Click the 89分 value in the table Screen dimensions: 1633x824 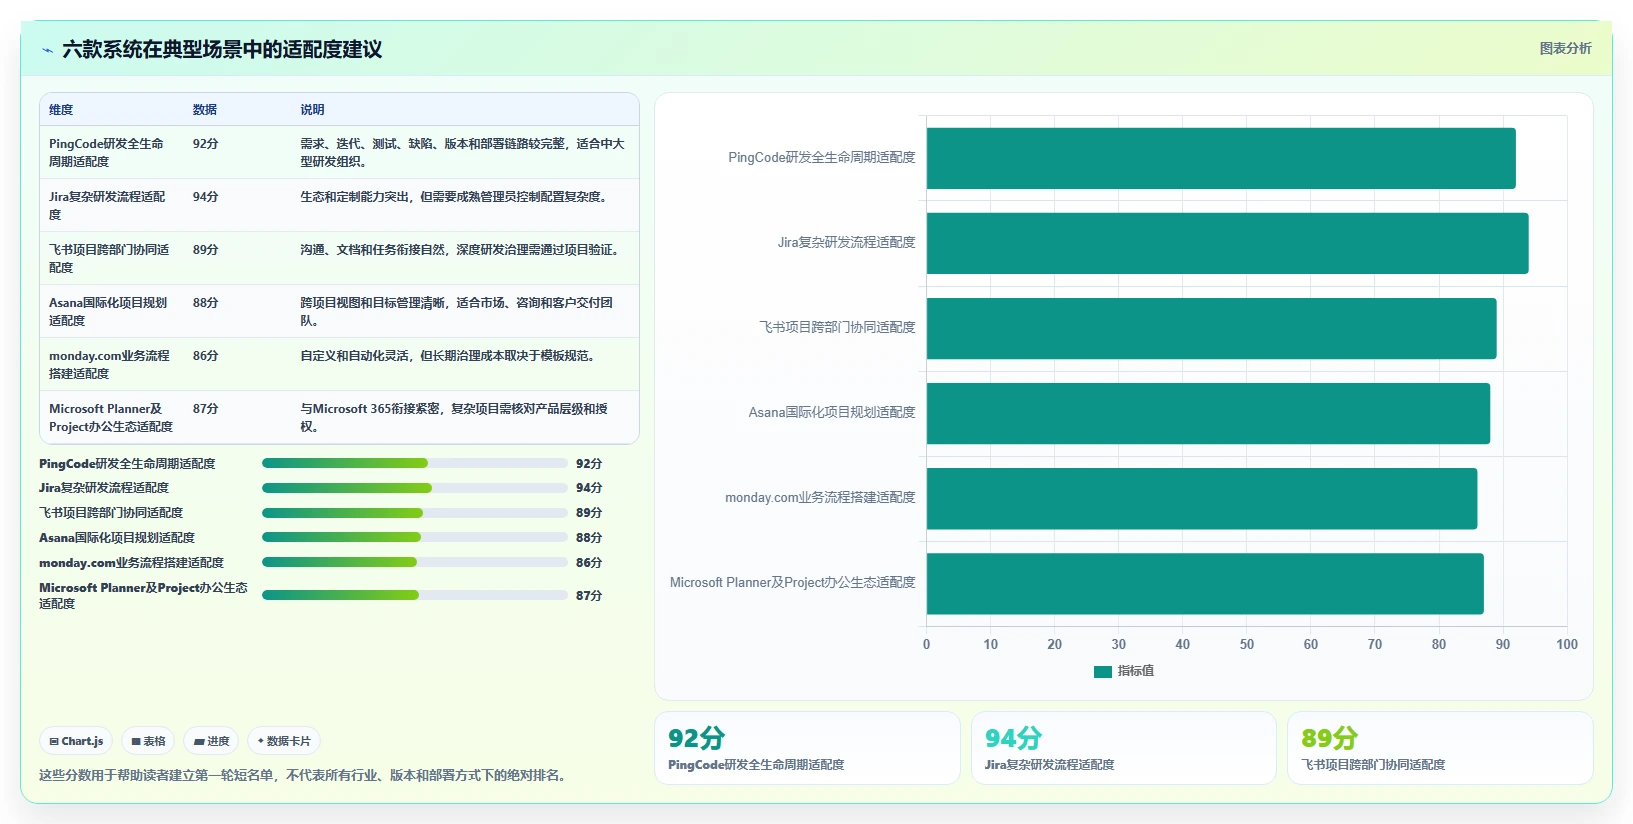click(205, 250)
